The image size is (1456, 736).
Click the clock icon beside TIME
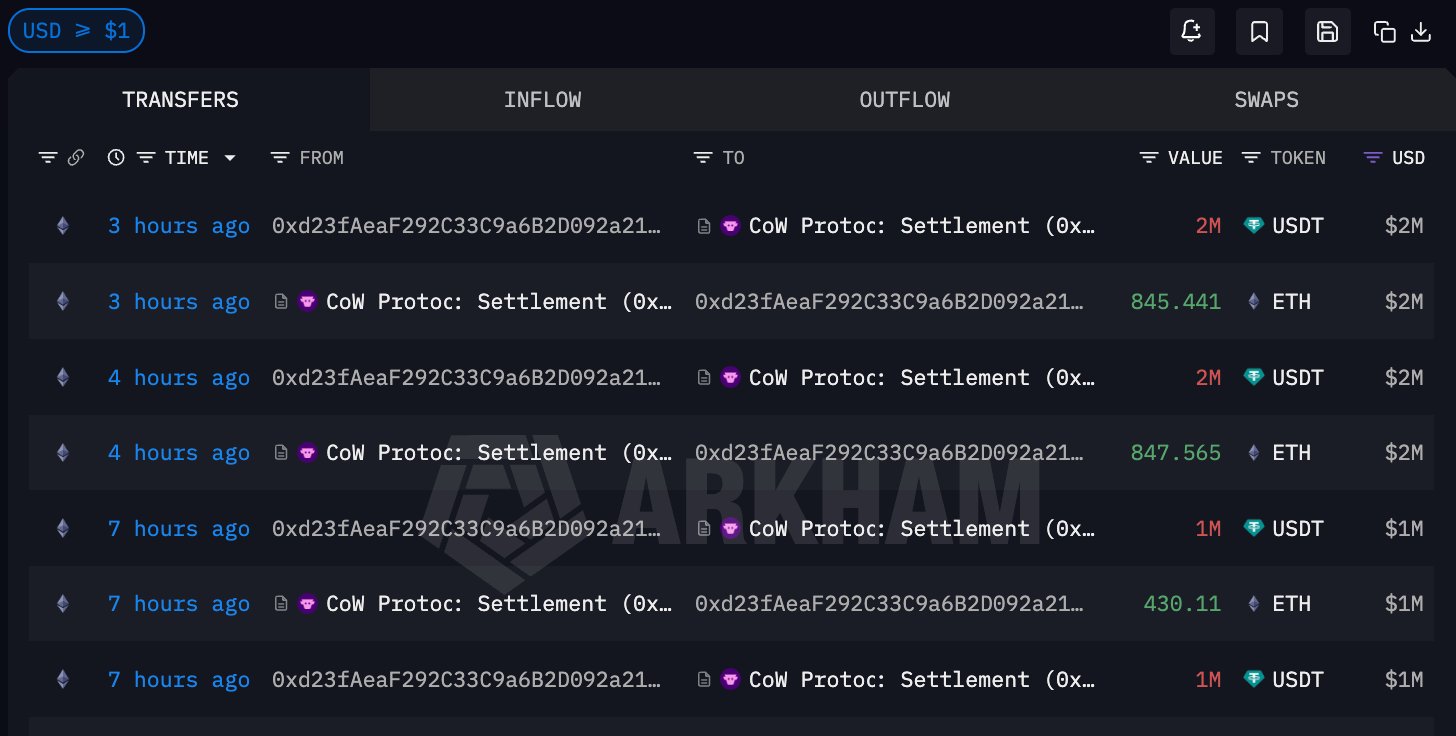click(116, 158)
